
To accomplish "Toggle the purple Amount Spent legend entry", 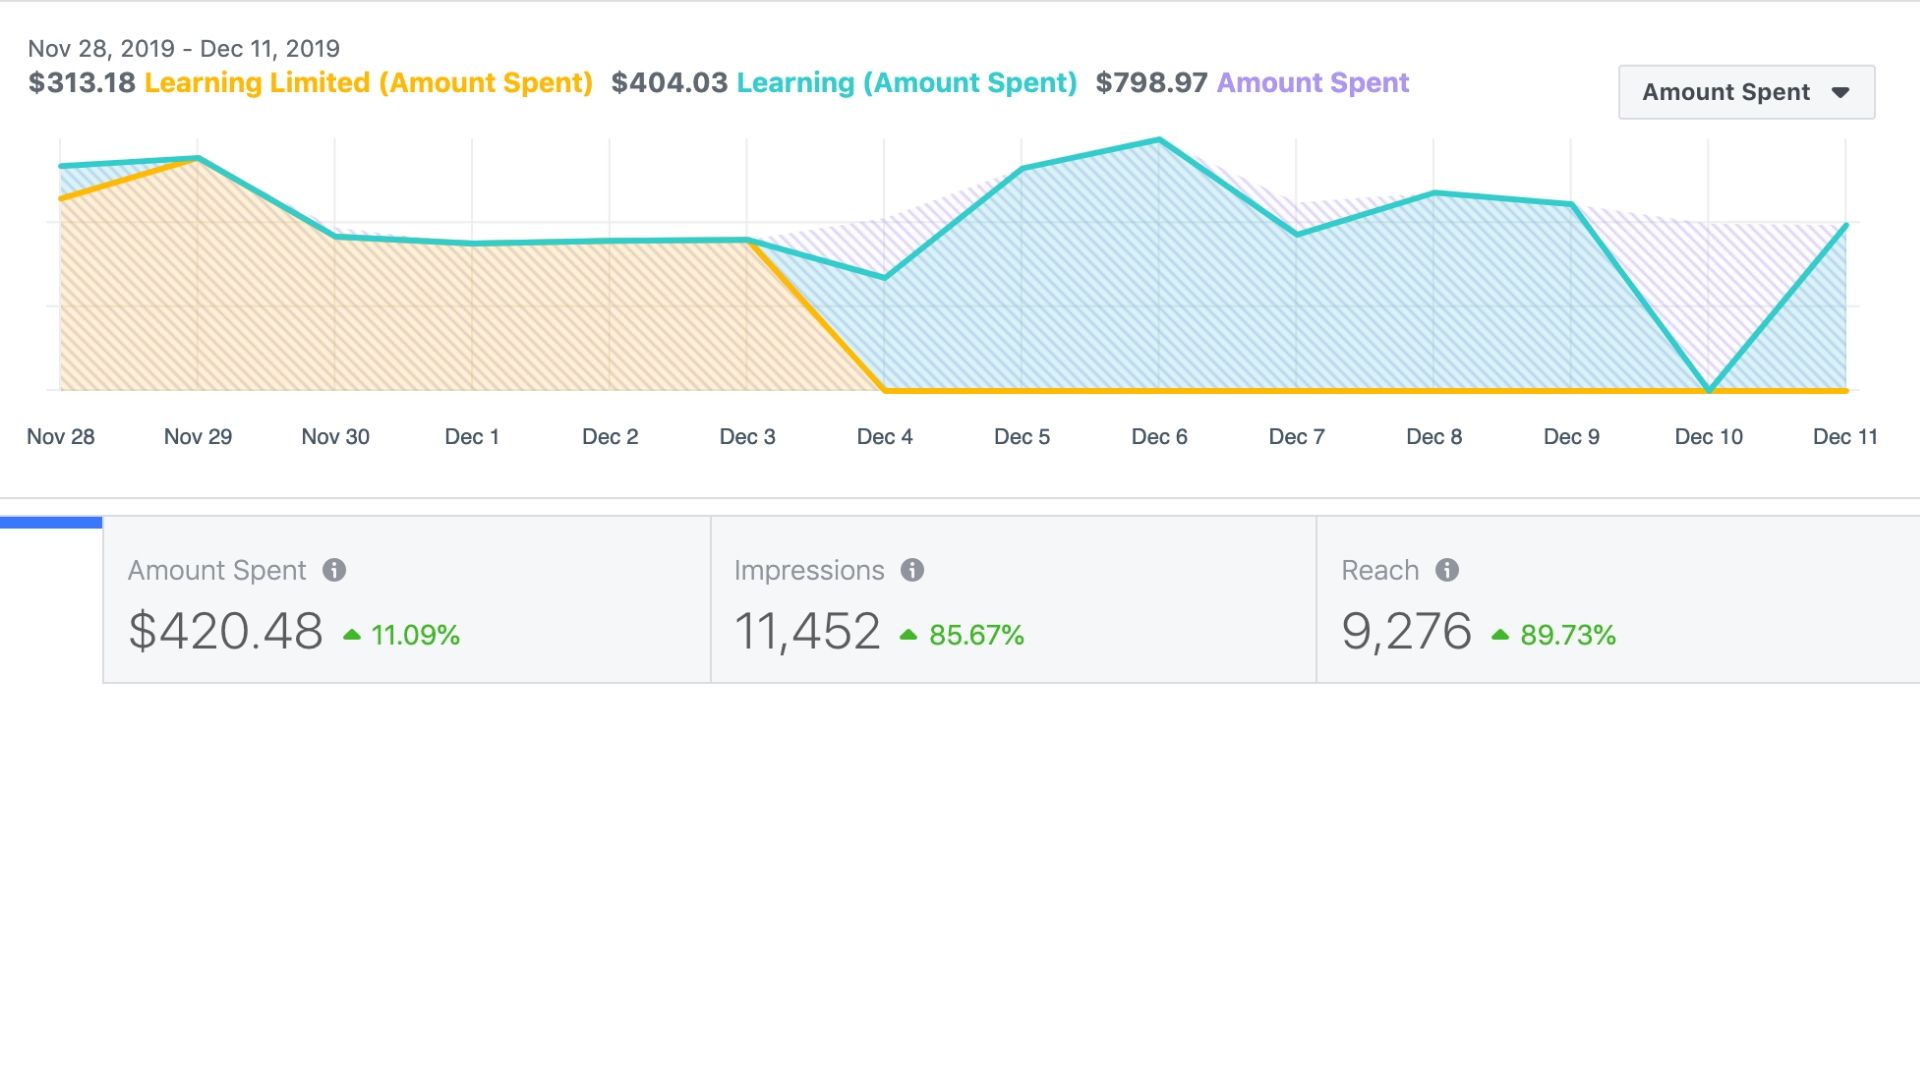I will click(x=1313, y=83).
